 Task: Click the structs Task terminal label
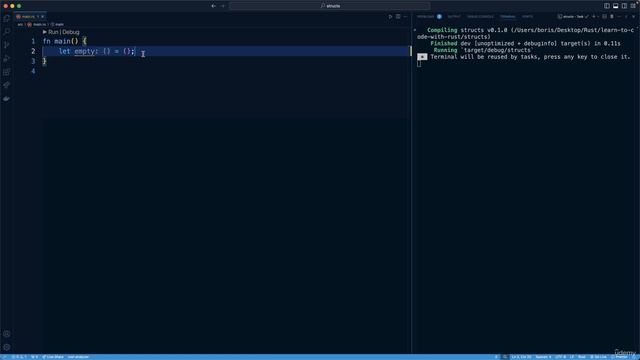click(571, 17)
